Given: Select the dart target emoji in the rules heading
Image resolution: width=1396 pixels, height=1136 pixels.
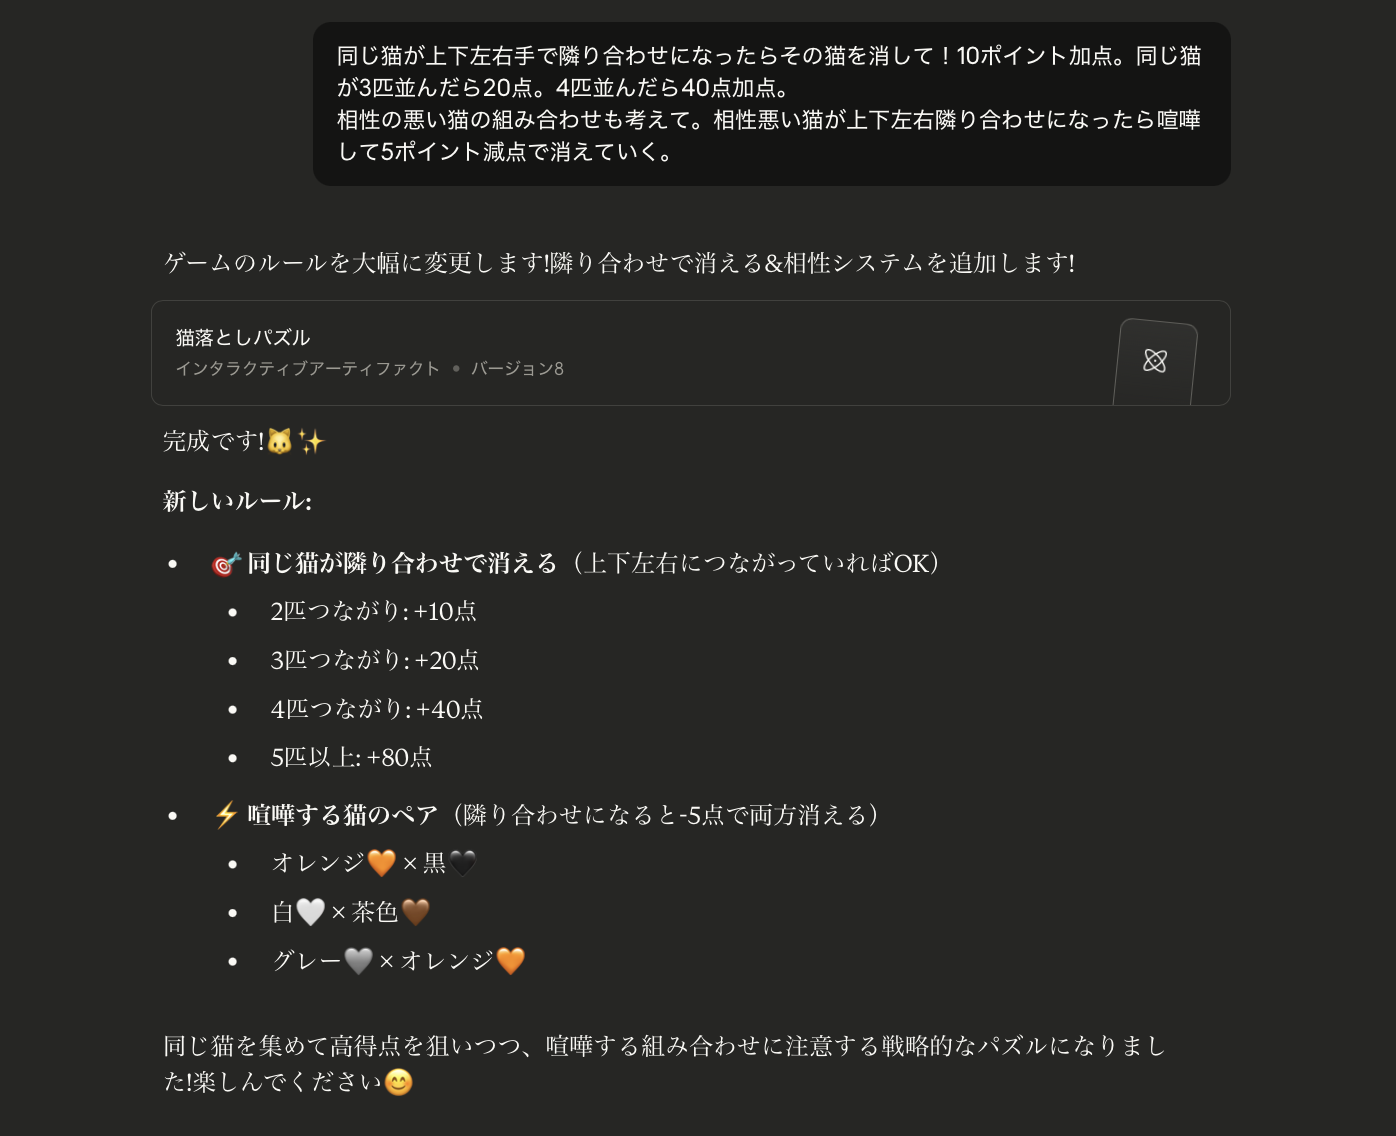Looking at the screenshot, I should [228, 562].
